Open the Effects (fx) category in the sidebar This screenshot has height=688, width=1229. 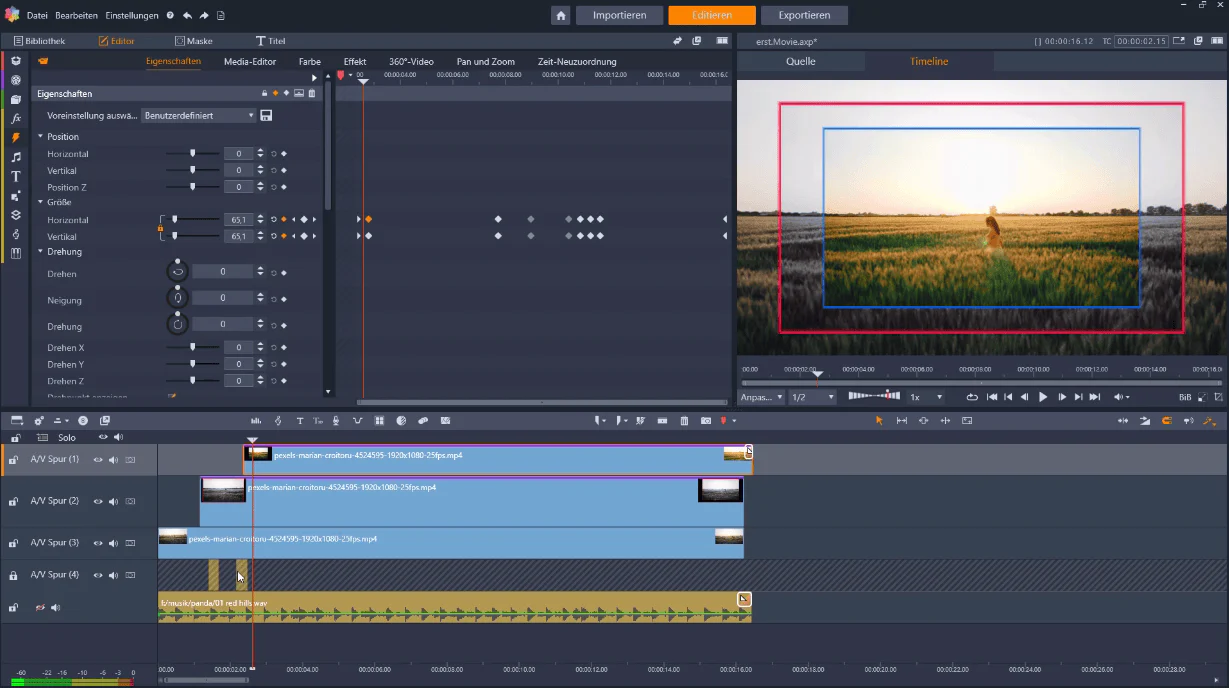pos(16,118)
